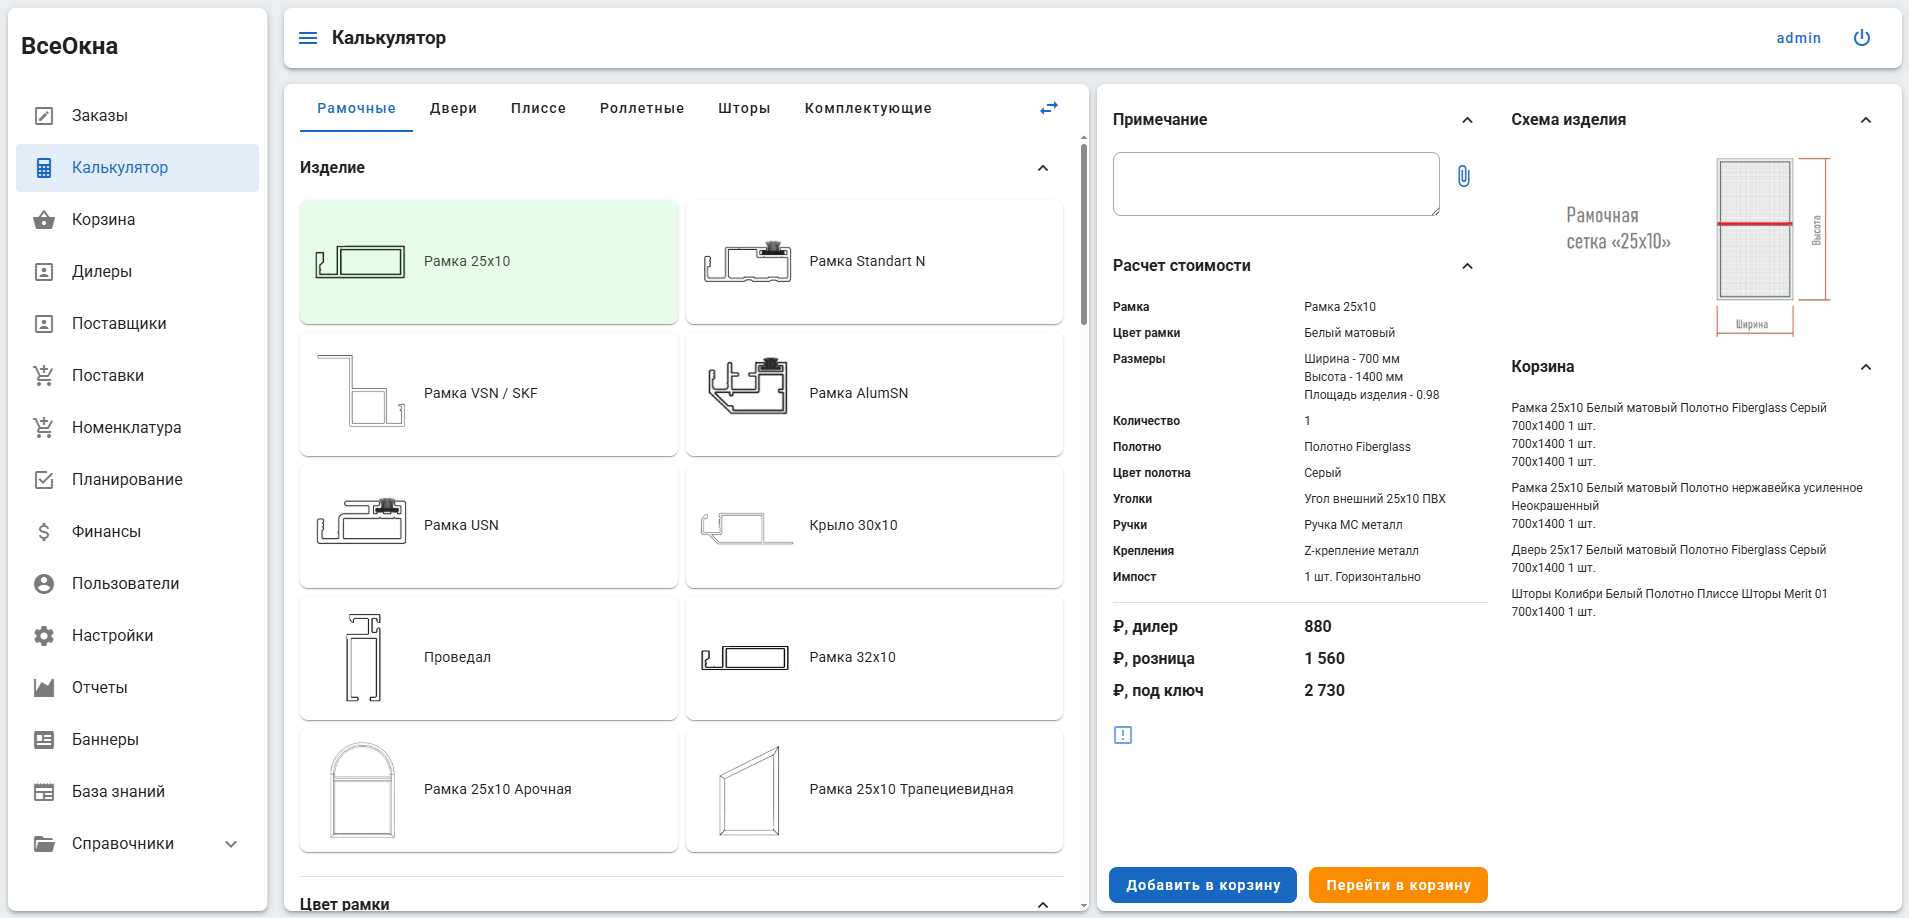Open Финансы section
The width and height of the screenshot is (1909, 918).
click(x=137, y=532)
